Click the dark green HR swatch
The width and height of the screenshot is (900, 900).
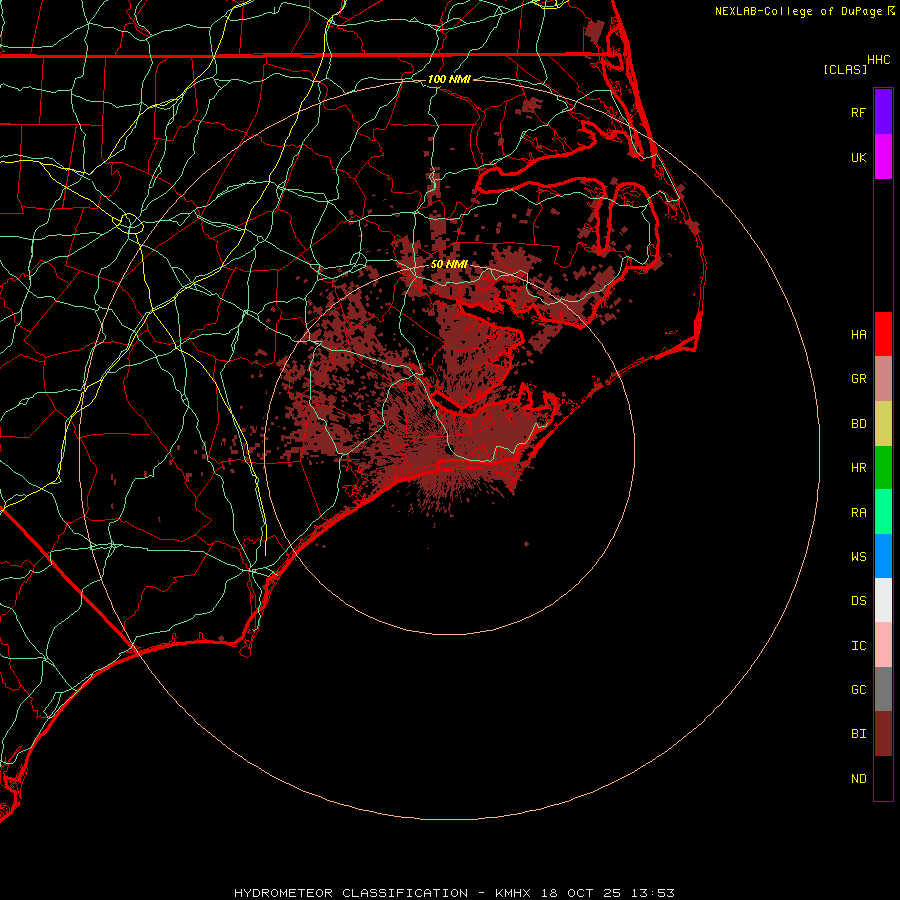click(883, 467)
